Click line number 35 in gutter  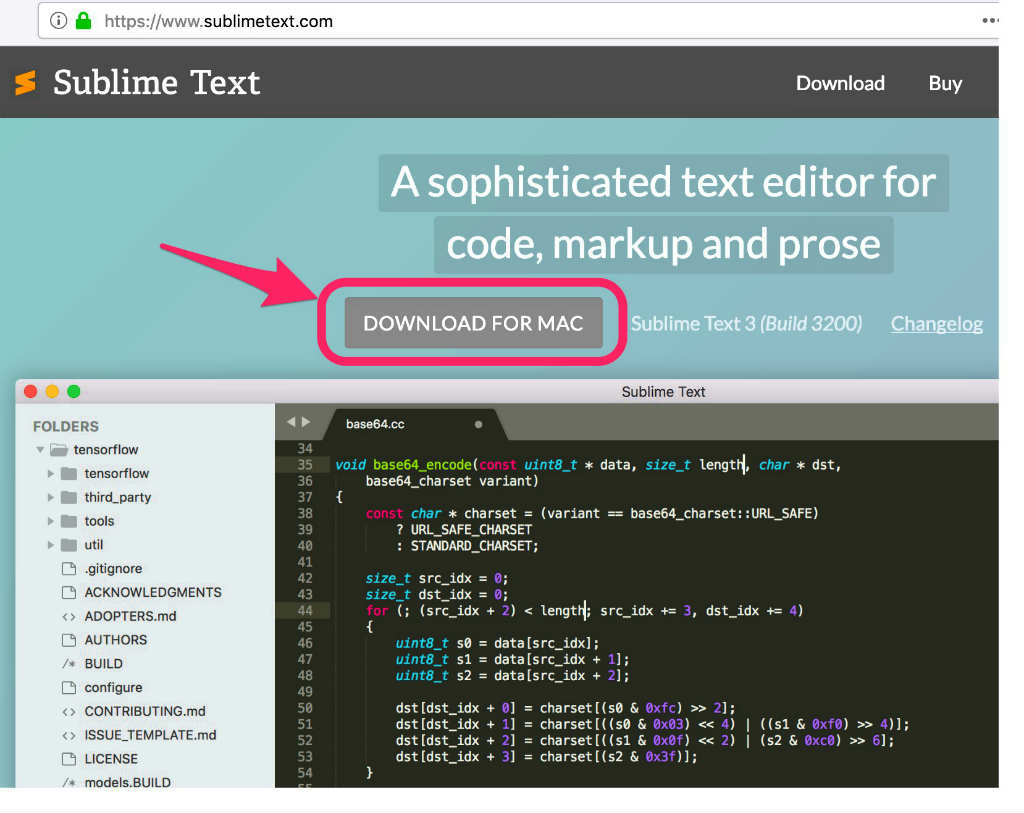305,465
